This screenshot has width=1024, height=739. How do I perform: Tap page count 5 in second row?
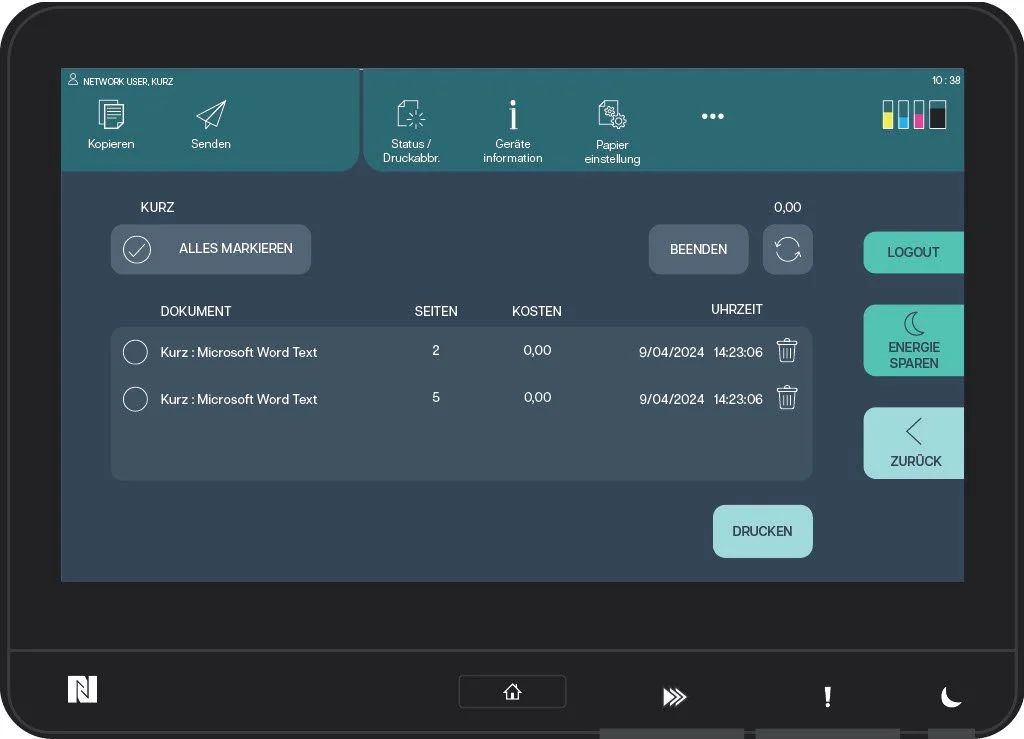click(x=436, y=398)
